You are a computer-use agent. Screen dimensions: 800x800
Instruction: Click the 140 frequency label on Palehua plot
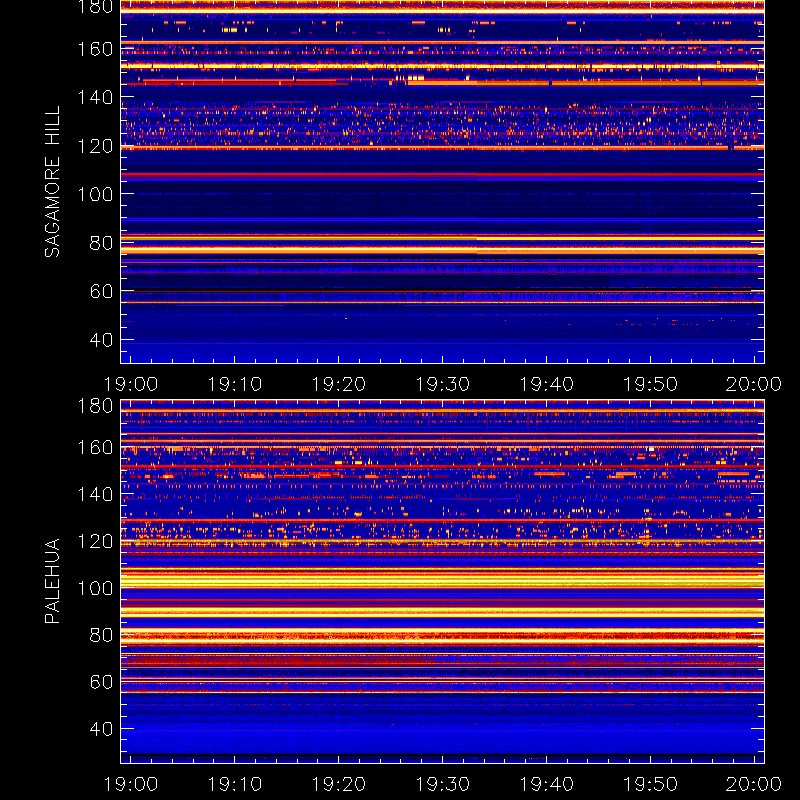(x=95, y=494)
